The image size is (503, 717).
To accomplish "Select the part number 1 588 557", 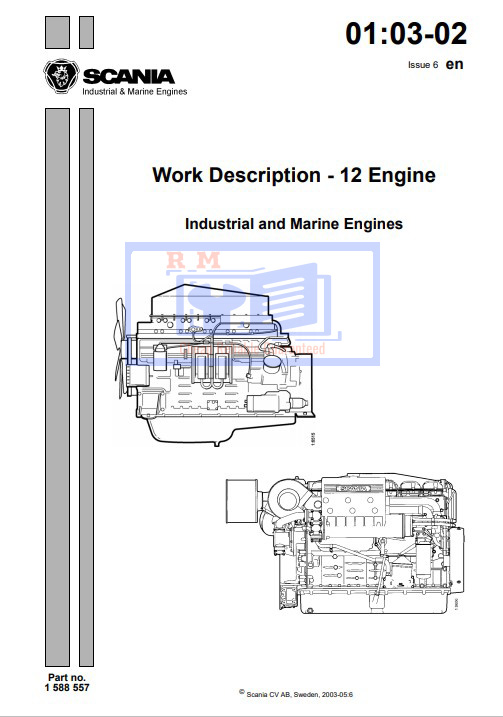I will tap(67, 687).
